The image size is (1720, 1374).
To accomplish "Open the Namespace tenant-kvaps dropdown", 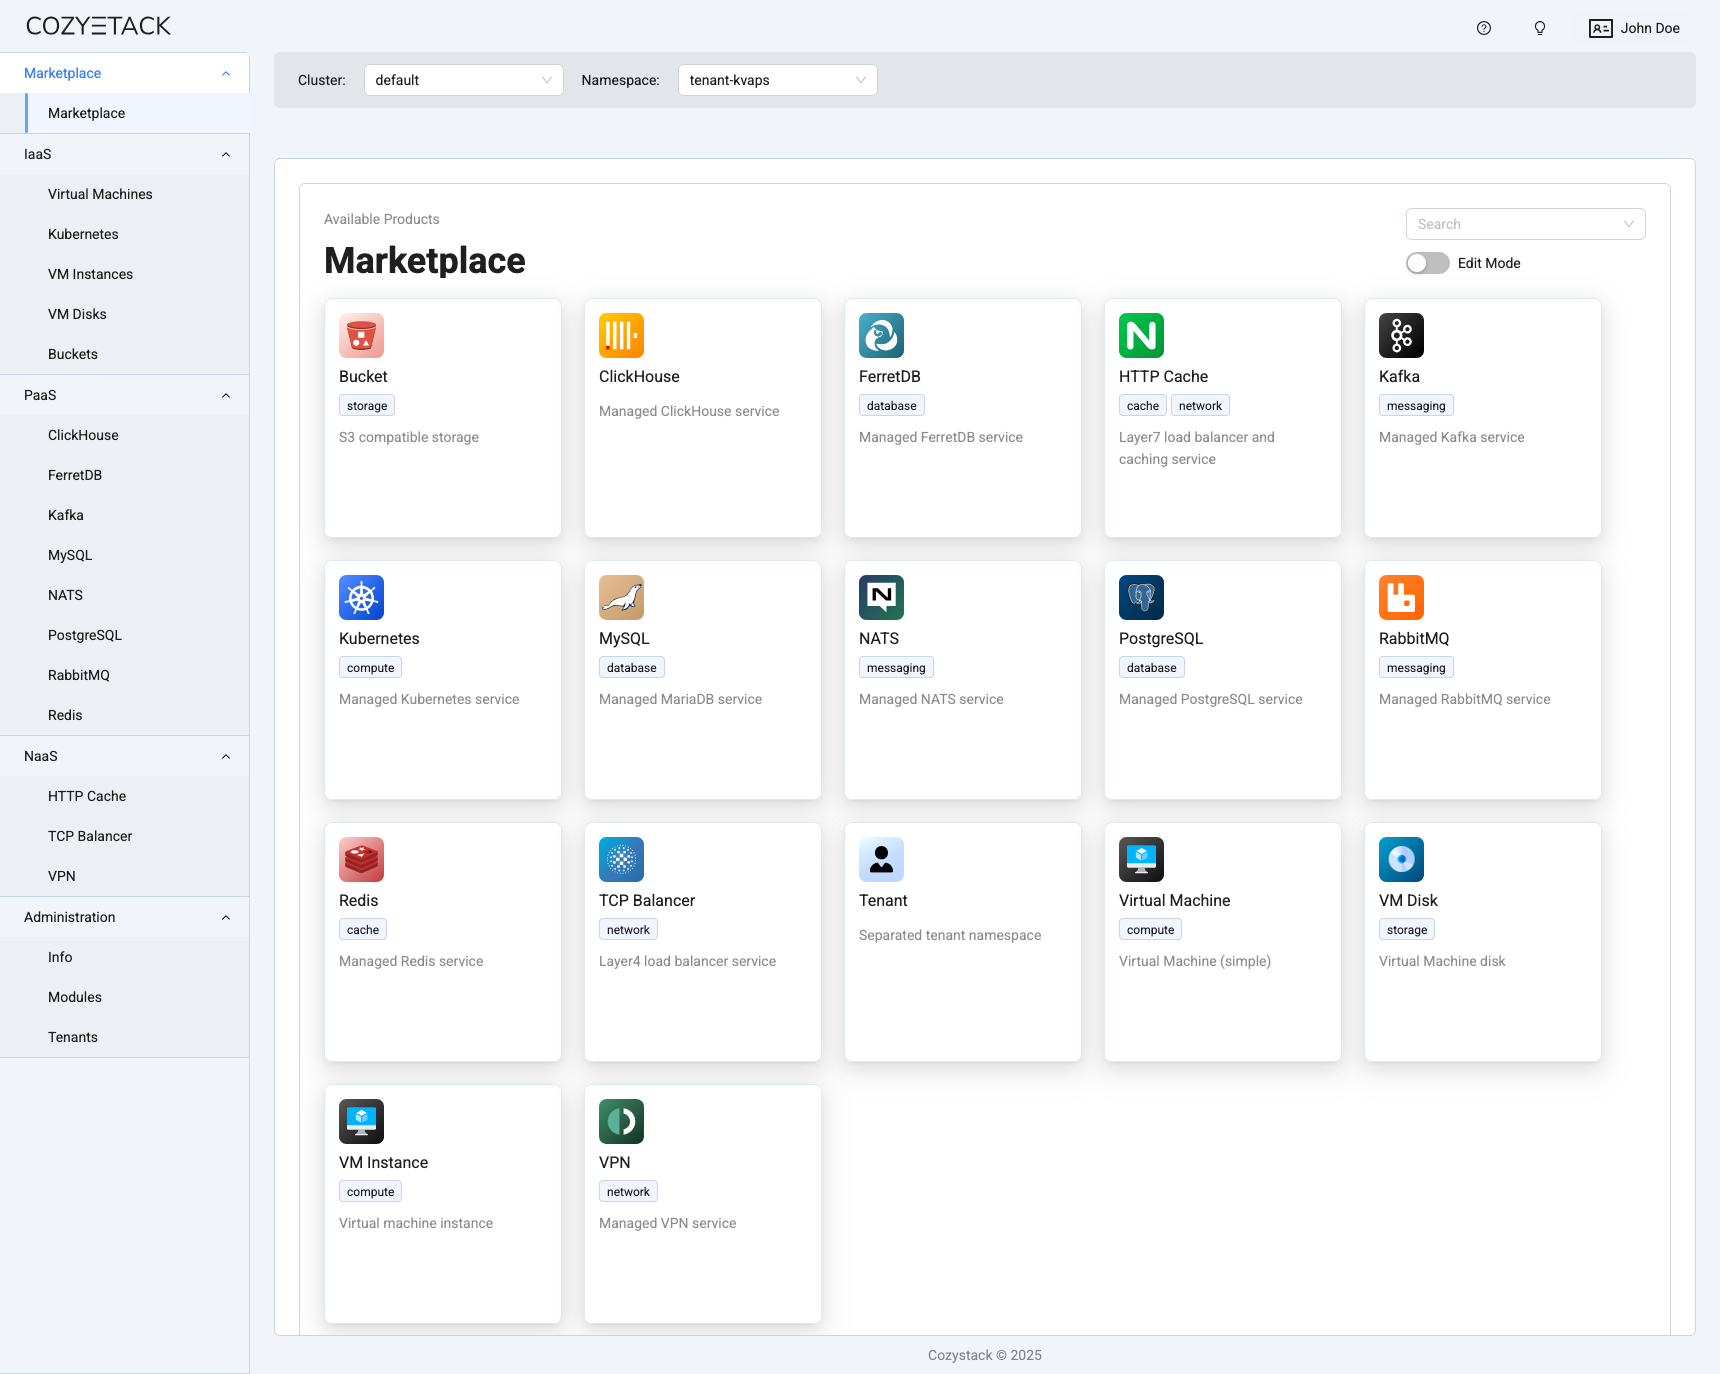I will (777, 80).
